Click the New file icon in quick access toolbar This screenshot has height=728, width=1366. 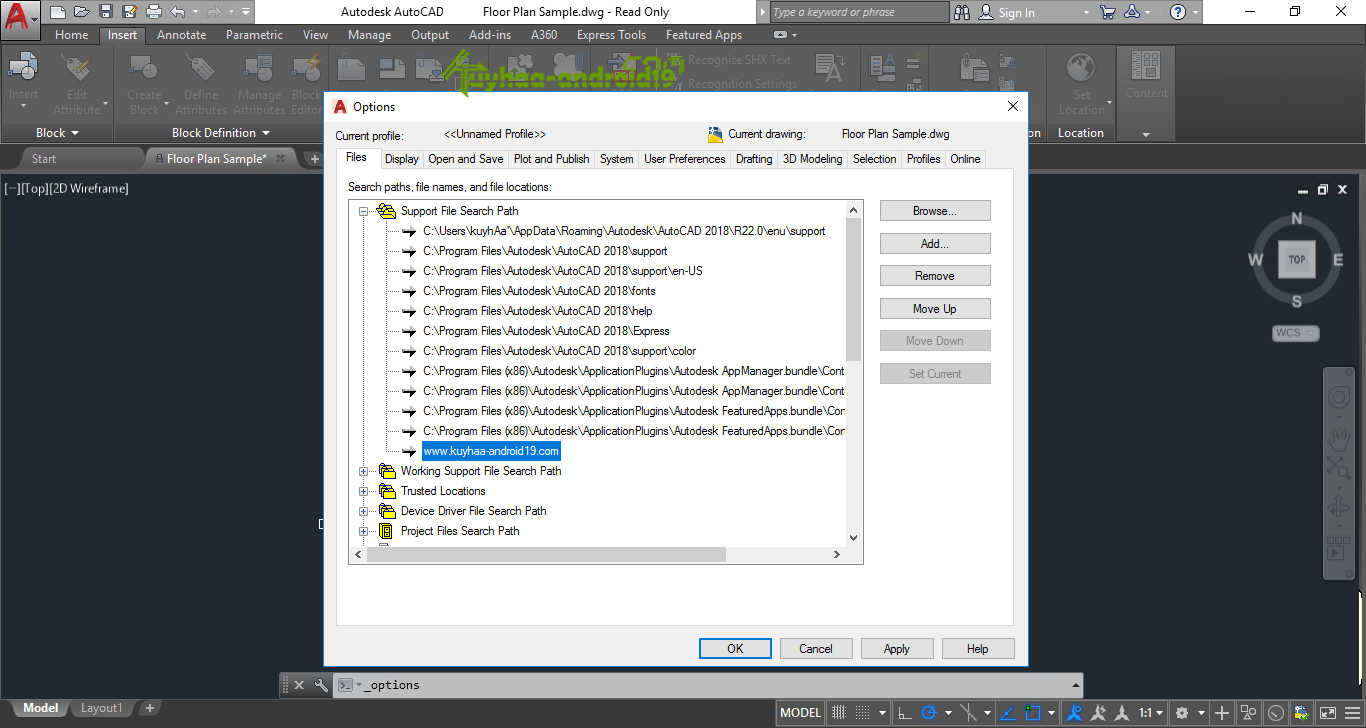[x=58, y=12]
